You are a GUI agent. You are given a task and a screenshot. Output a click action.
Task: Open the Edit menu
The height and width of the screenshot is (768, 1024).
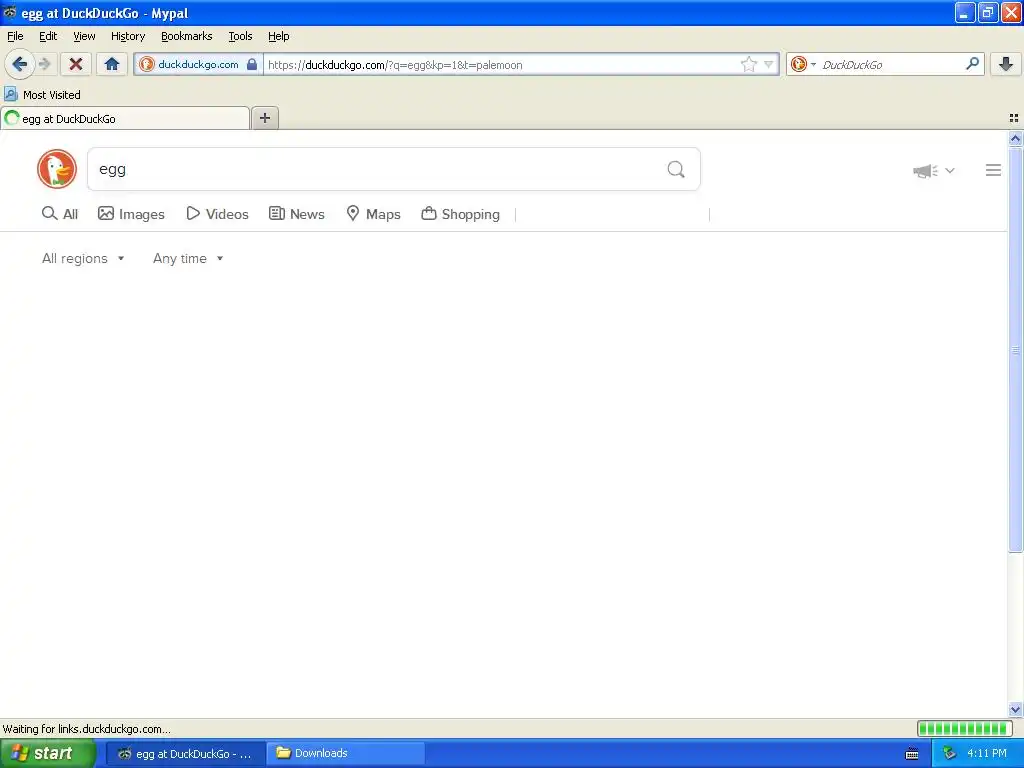pos(48,36)
